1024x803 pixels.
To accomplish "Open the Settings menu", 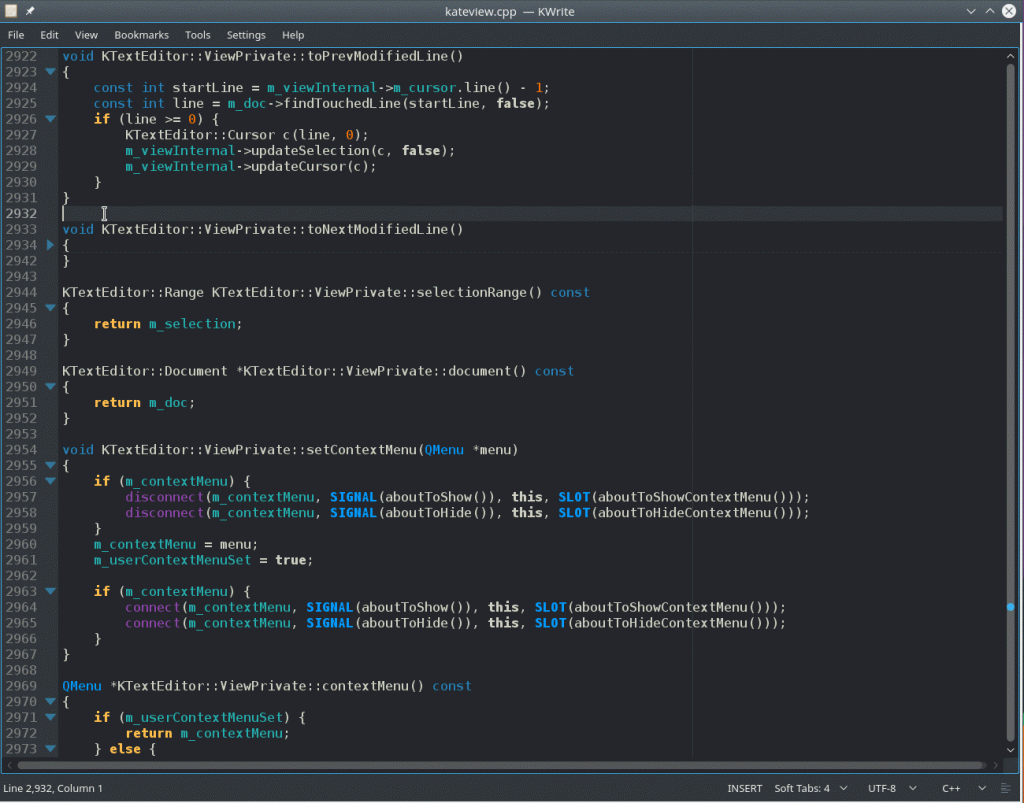I will 246,35.
